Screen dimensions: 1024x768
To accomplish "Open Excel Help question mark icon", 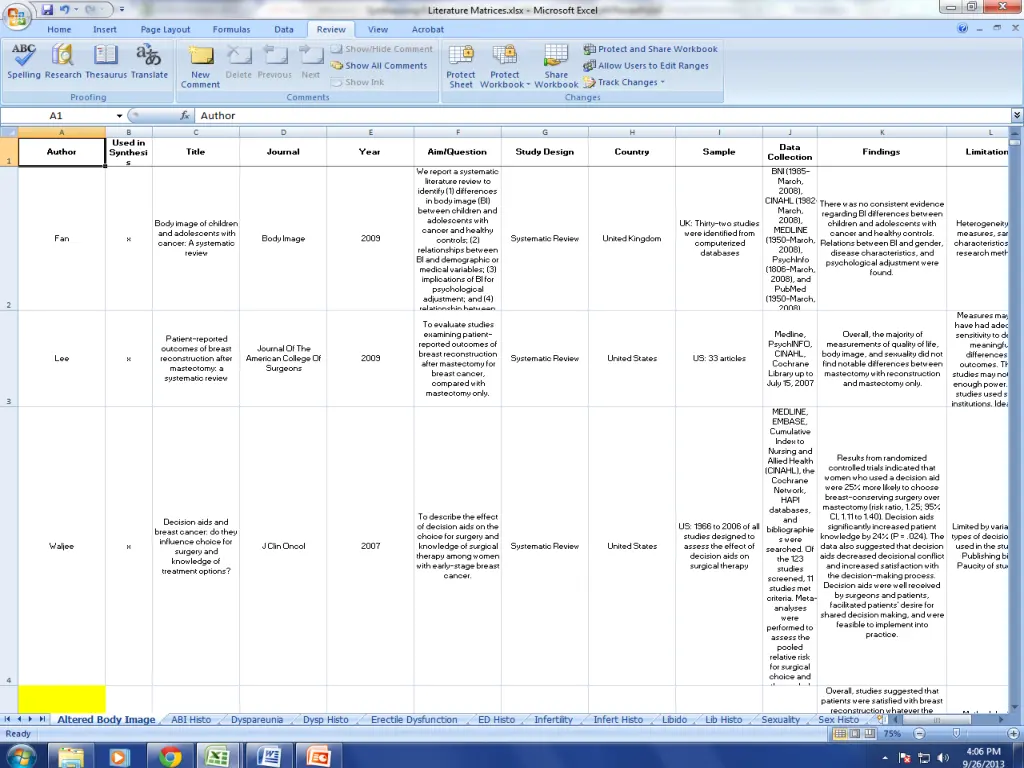I will 963,29.
